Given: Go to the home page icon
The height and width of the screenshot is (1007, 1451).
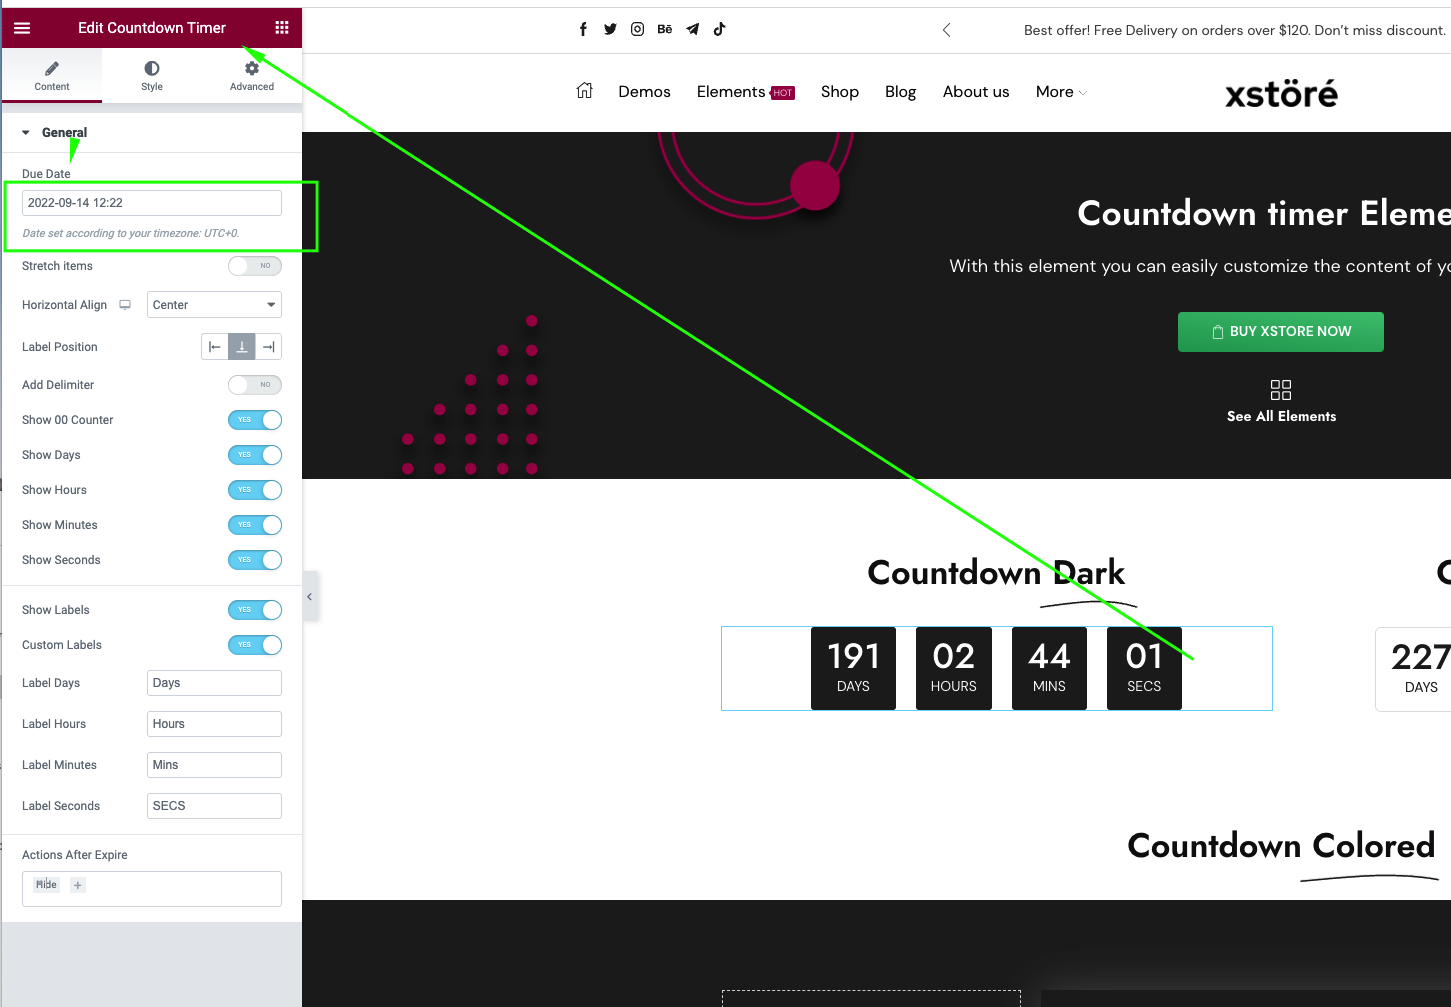Looking at the screenshot, I should [585, 91].
